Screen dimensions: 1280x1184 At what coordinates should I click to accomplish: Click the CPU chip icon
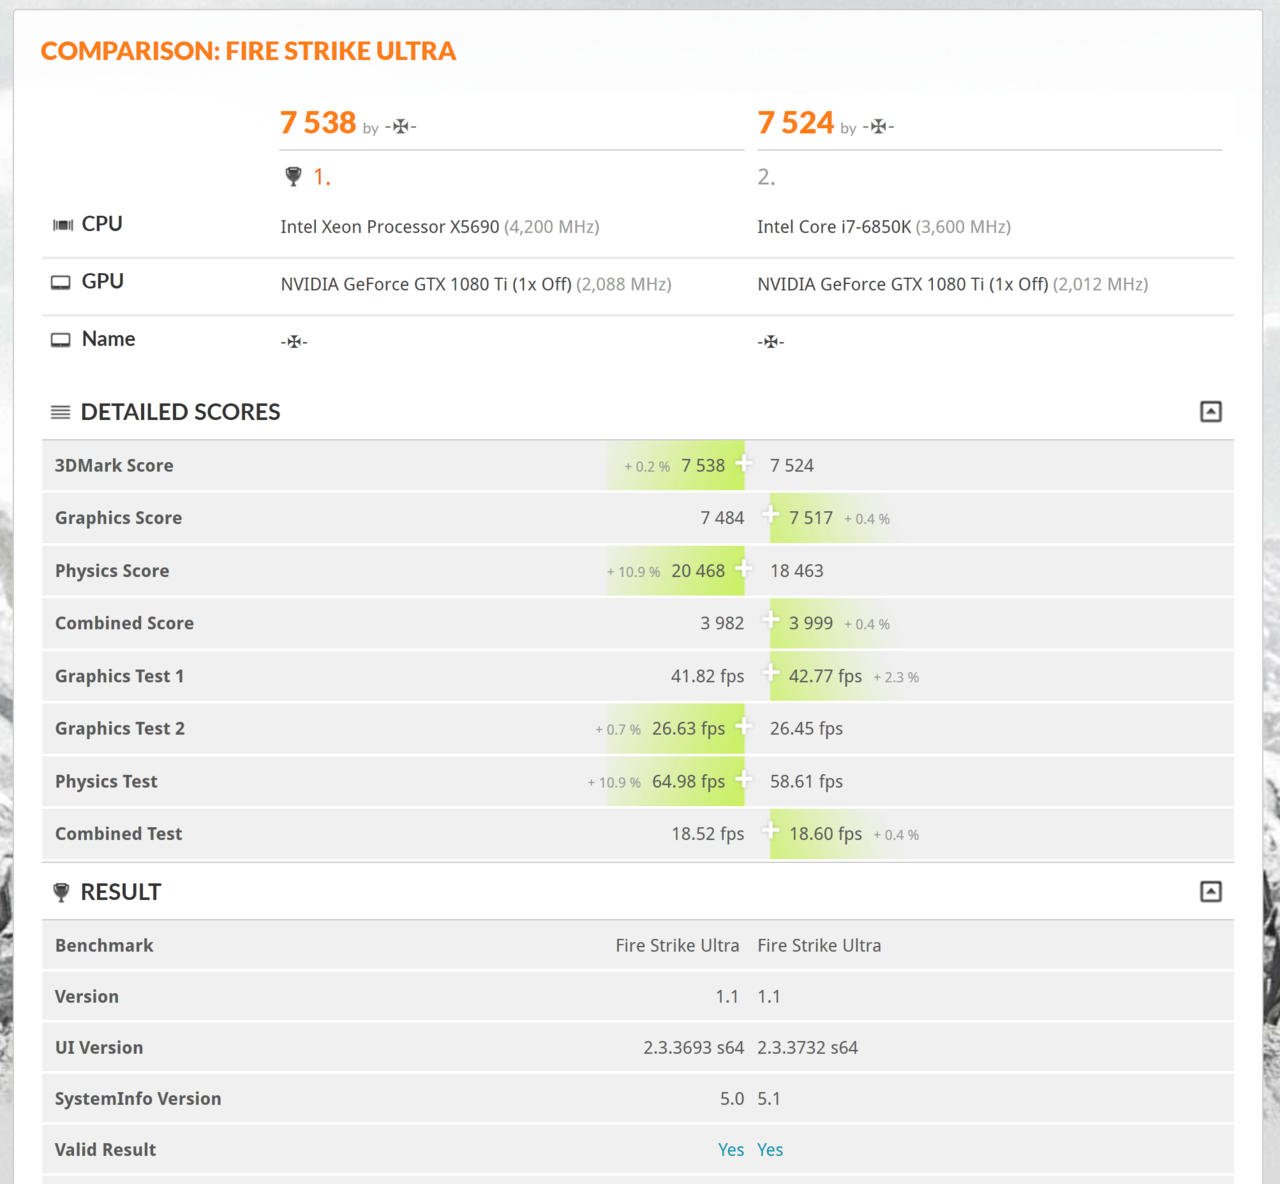(x=62, y=225)
